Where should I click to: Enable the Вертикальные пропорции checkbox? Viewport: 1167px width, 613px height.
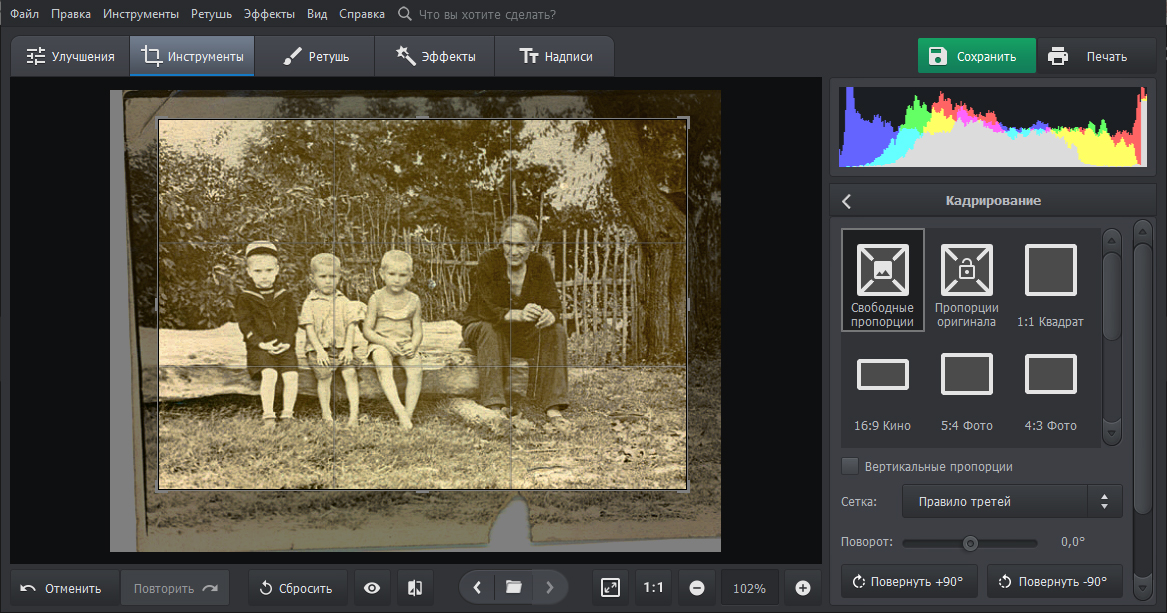[850, 466]
